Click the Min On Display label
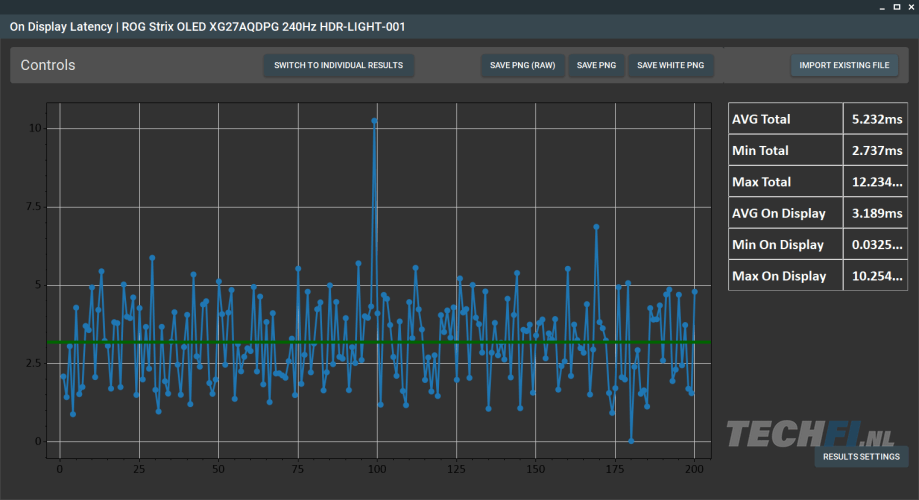This screenshot has height=500, width=919. tap(778, 244)
